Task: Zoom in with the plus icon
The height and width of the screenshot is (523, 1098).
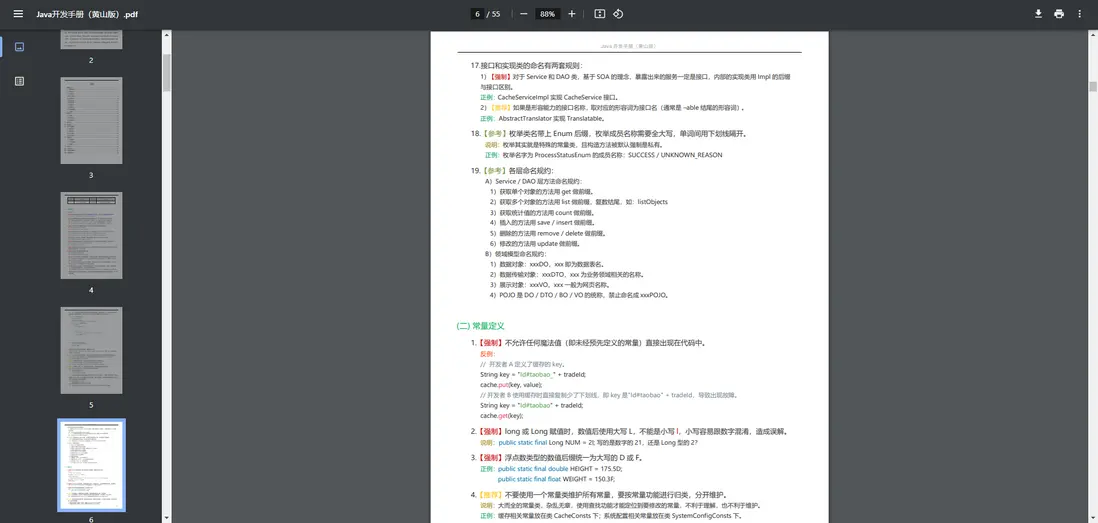Action: 571,14
